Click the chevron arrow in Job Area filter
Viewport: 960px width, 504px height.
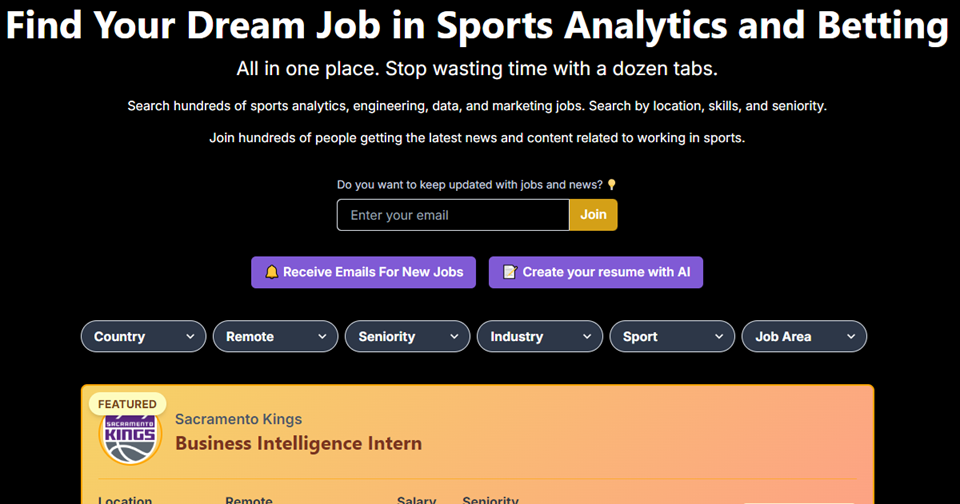pyautogui.click(x=851, y=337)
